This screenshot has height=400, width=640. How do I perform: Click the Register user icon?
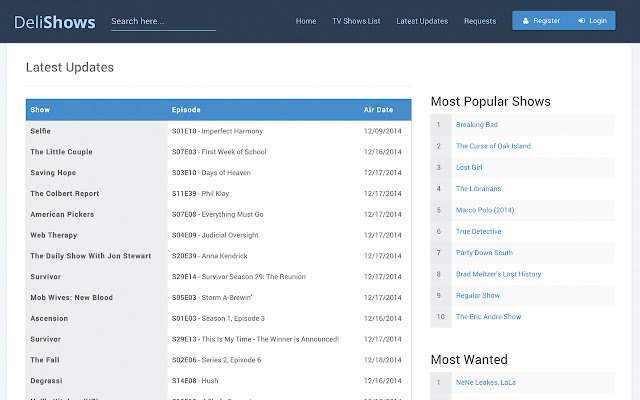(526, 21)
